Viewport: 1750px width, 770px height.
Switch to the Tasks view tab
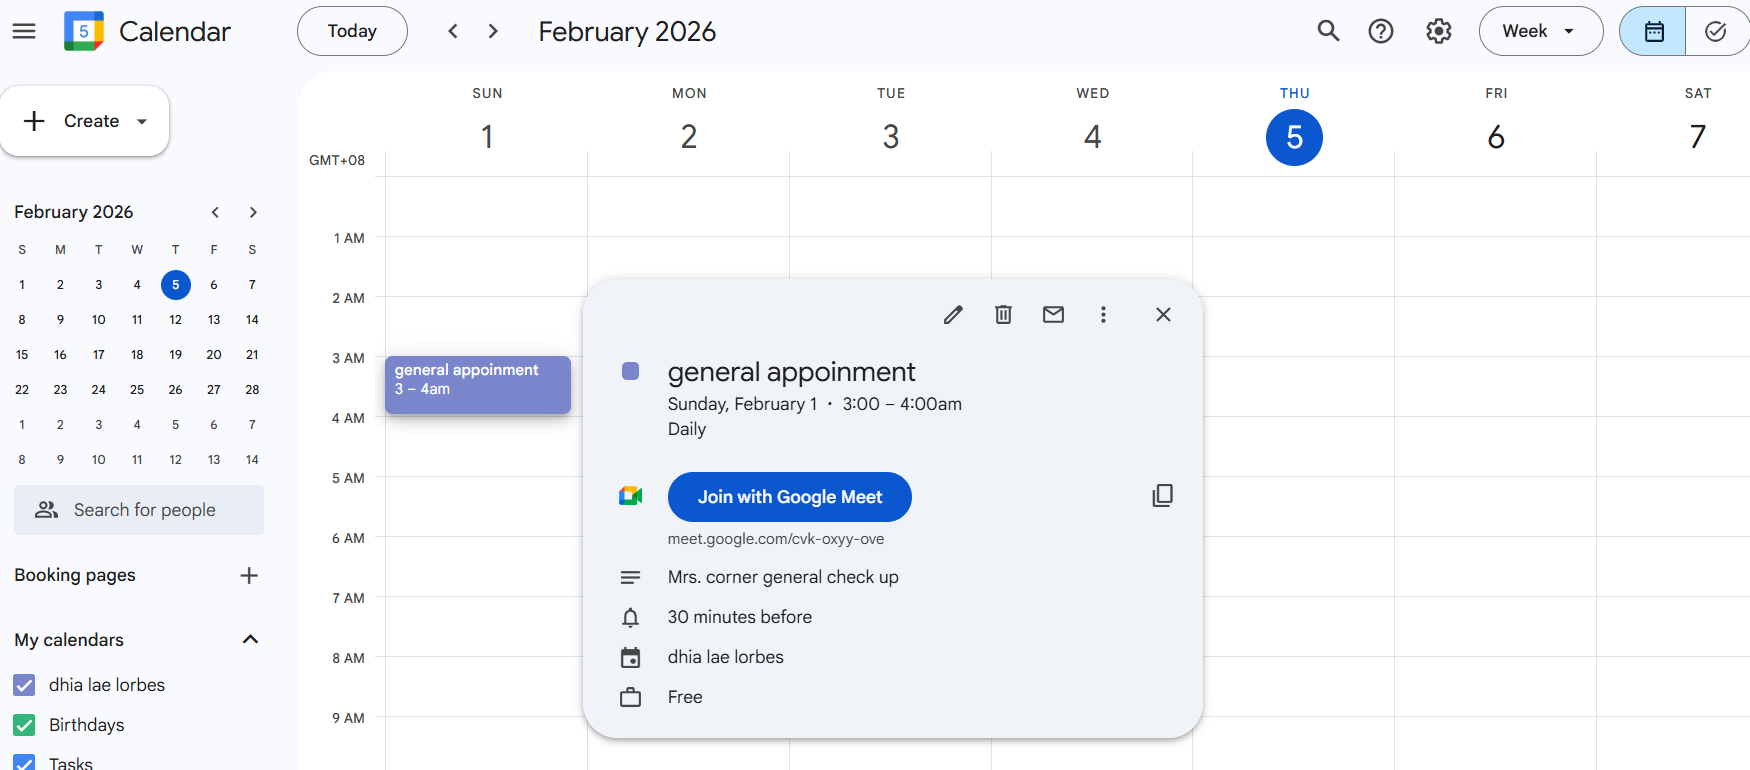coord(1715,31)
